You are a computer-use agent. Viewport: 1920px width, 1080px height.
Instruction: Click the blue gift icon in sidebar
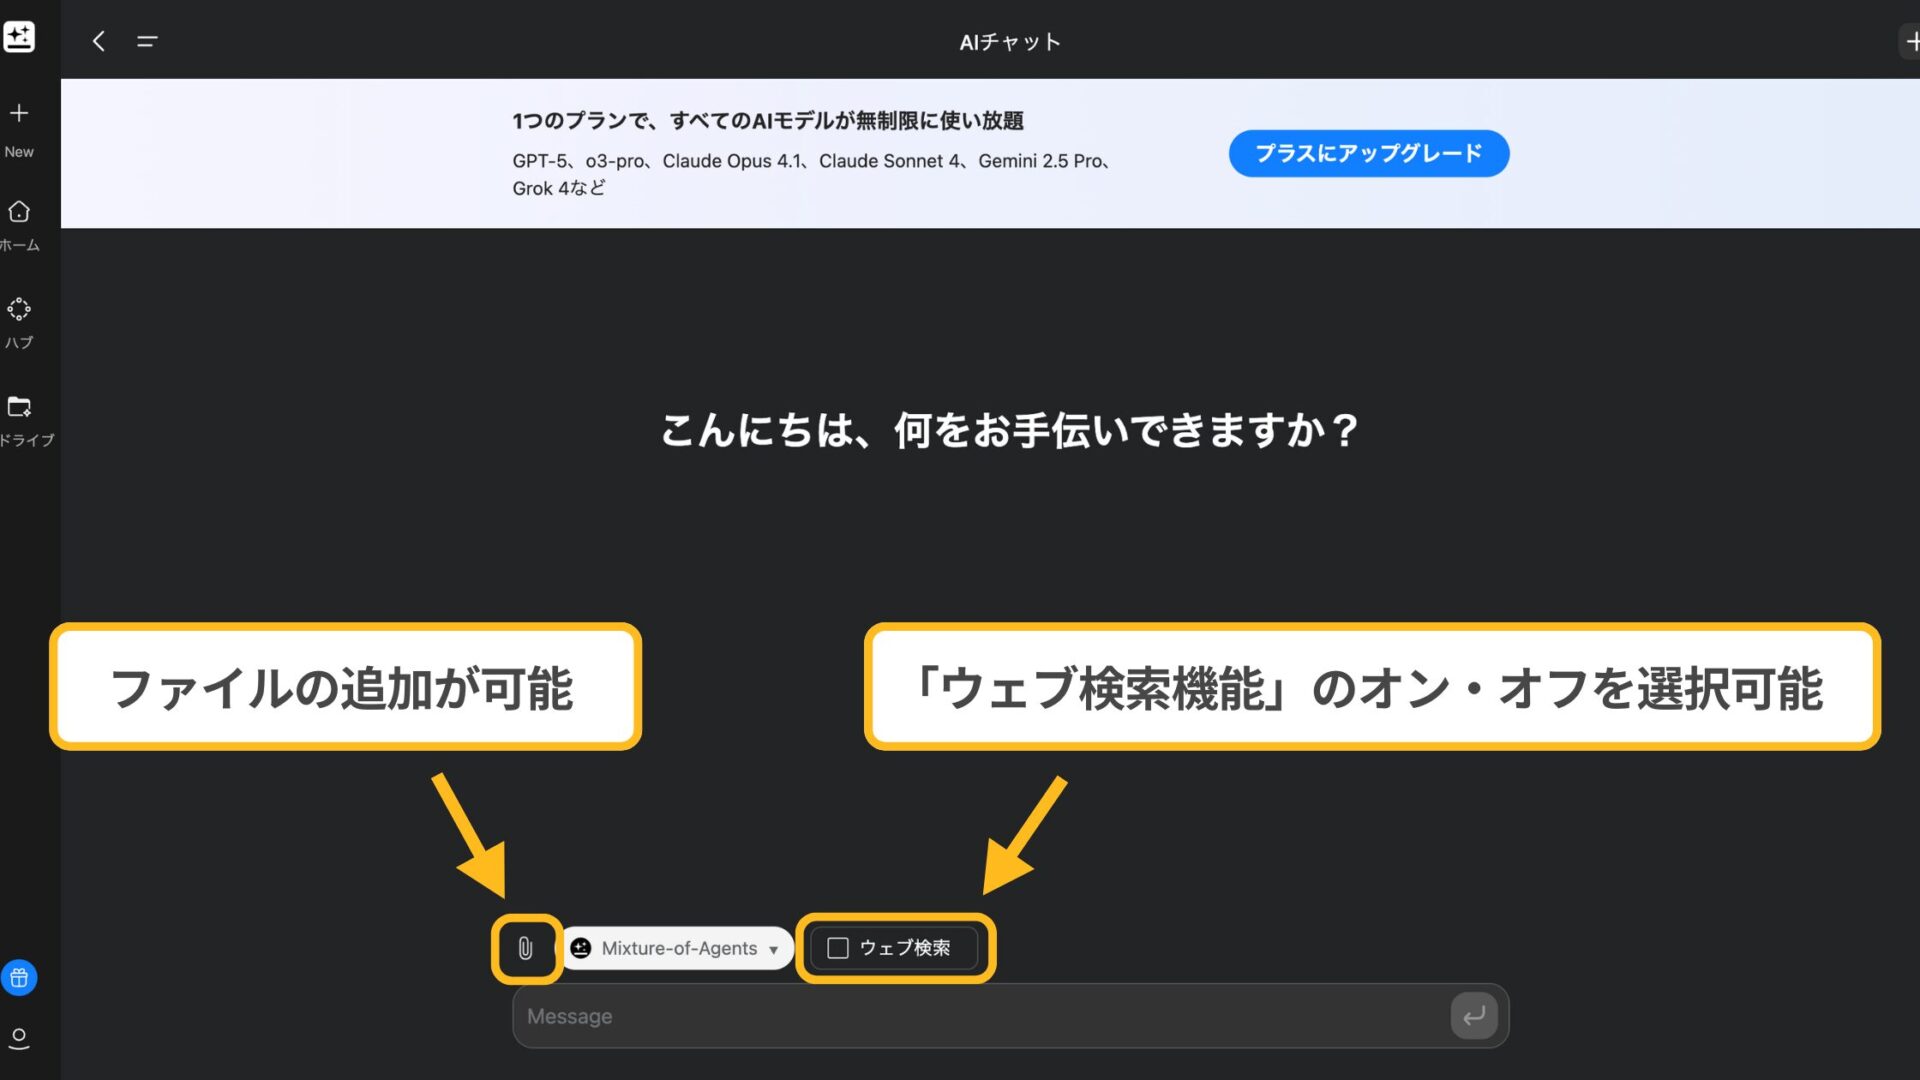[19, 978]
